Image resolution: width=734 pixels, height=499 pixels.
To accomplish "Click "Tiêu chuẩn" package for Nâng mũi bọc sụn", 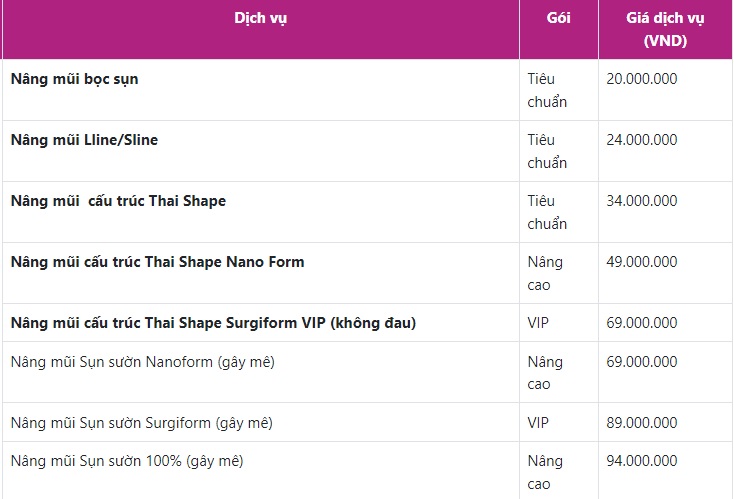I will point(547,90).
